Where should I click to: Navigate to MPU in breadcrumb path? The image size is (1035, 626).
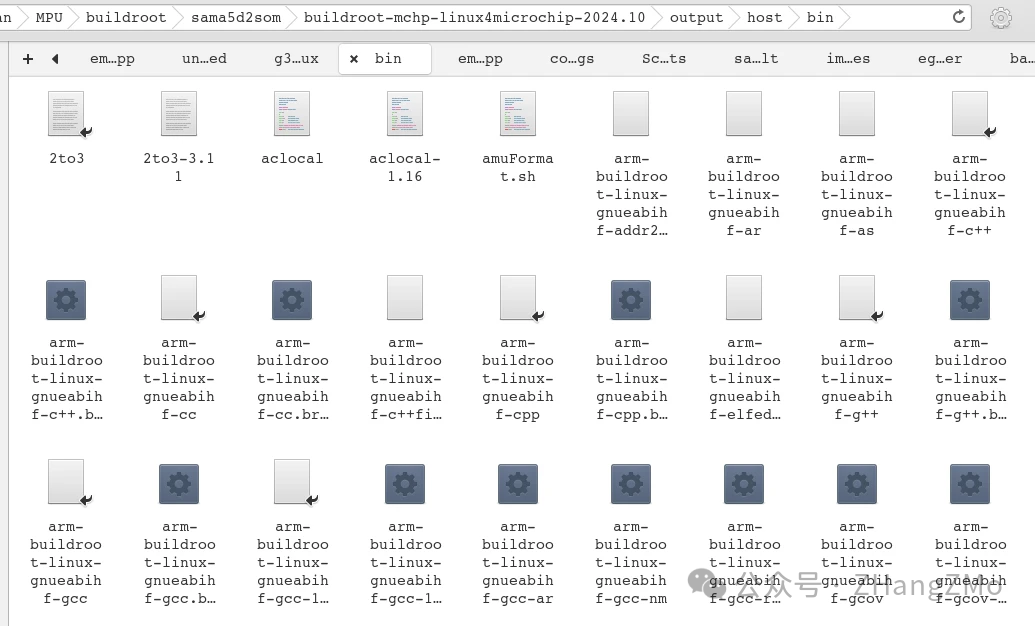[x=49, y=18]
